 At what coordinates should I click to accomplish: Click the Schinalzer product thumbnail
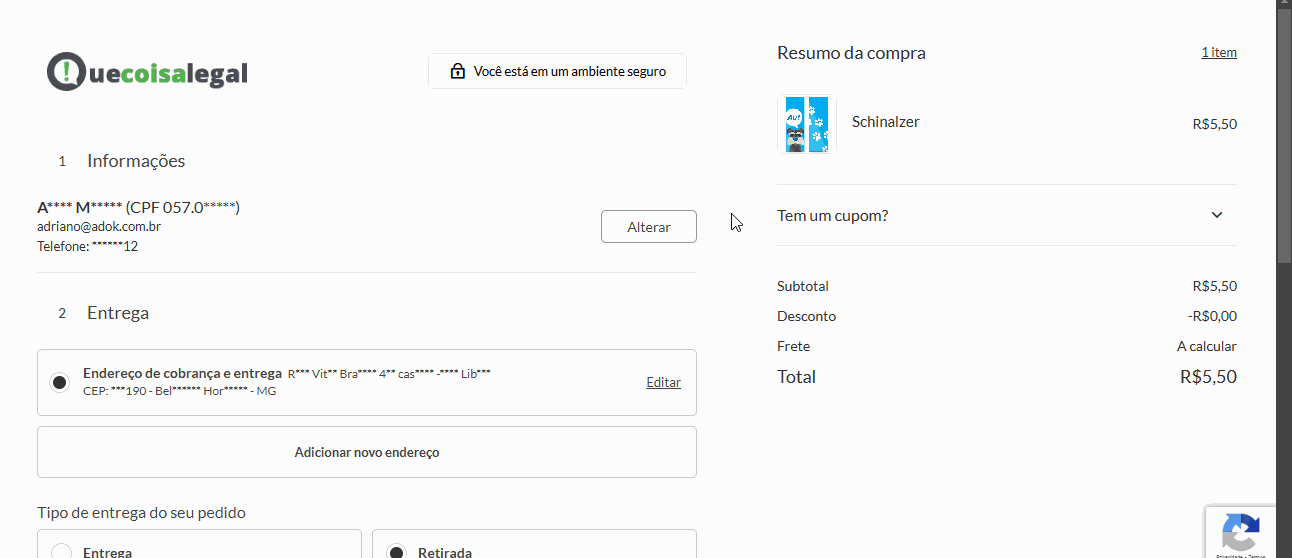point(806,124)
